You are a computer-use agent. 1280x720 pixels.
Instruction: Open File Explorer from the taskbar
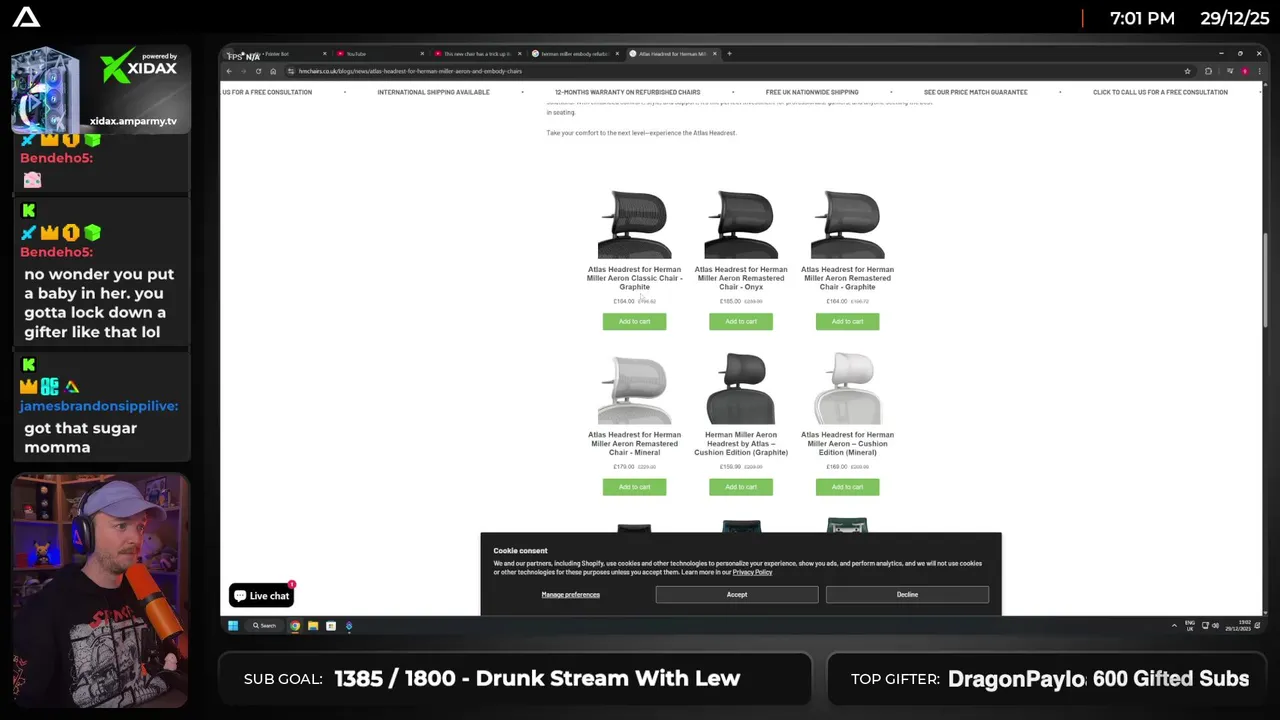tap(313, 626)
